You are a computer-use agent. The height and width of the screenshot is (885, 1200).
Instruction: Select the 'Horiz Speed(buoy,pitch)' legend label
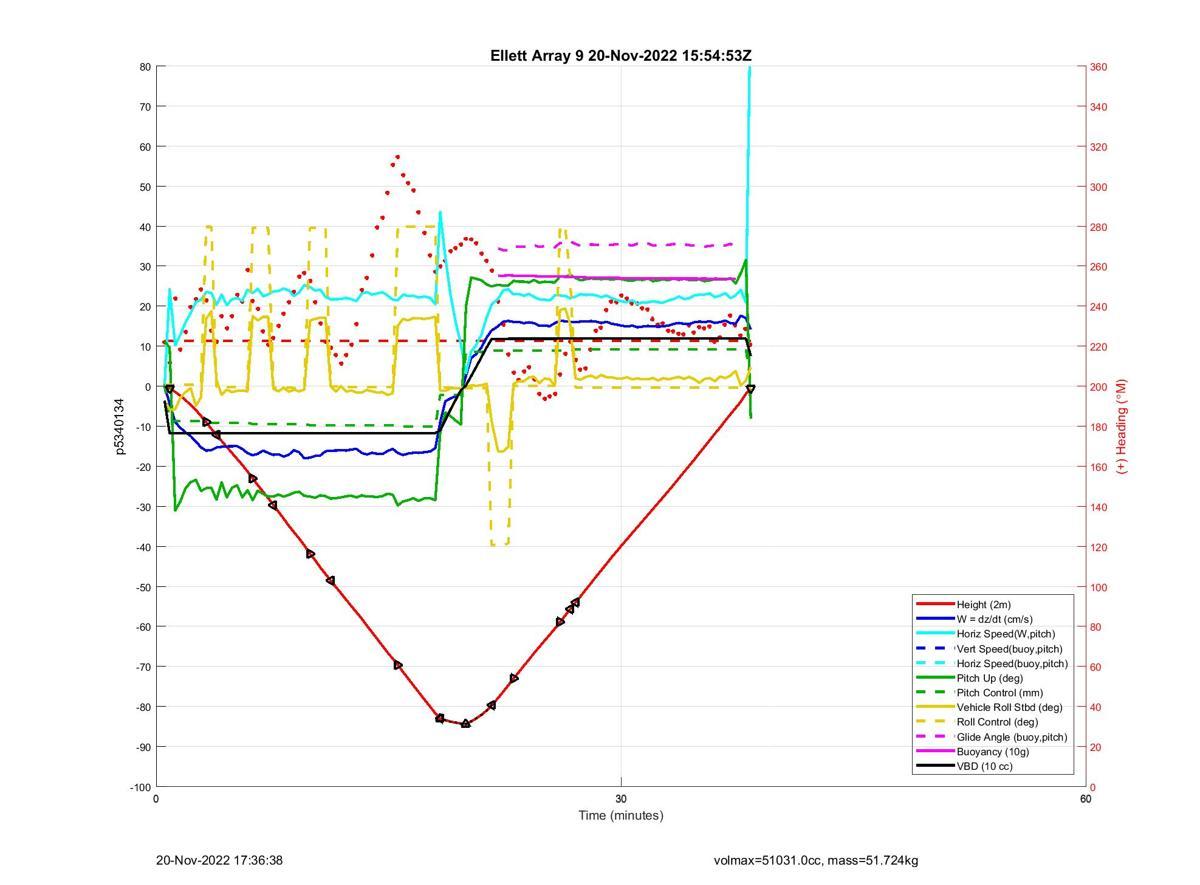tap(1012, 663)
